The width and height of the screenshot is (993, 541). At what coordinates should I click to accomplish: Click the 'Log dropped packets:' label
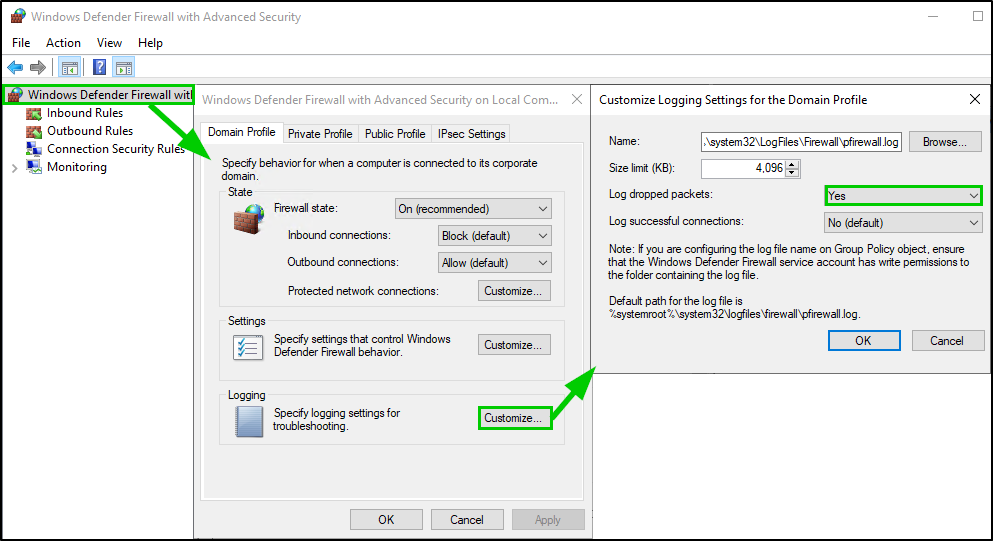point(661,194)
